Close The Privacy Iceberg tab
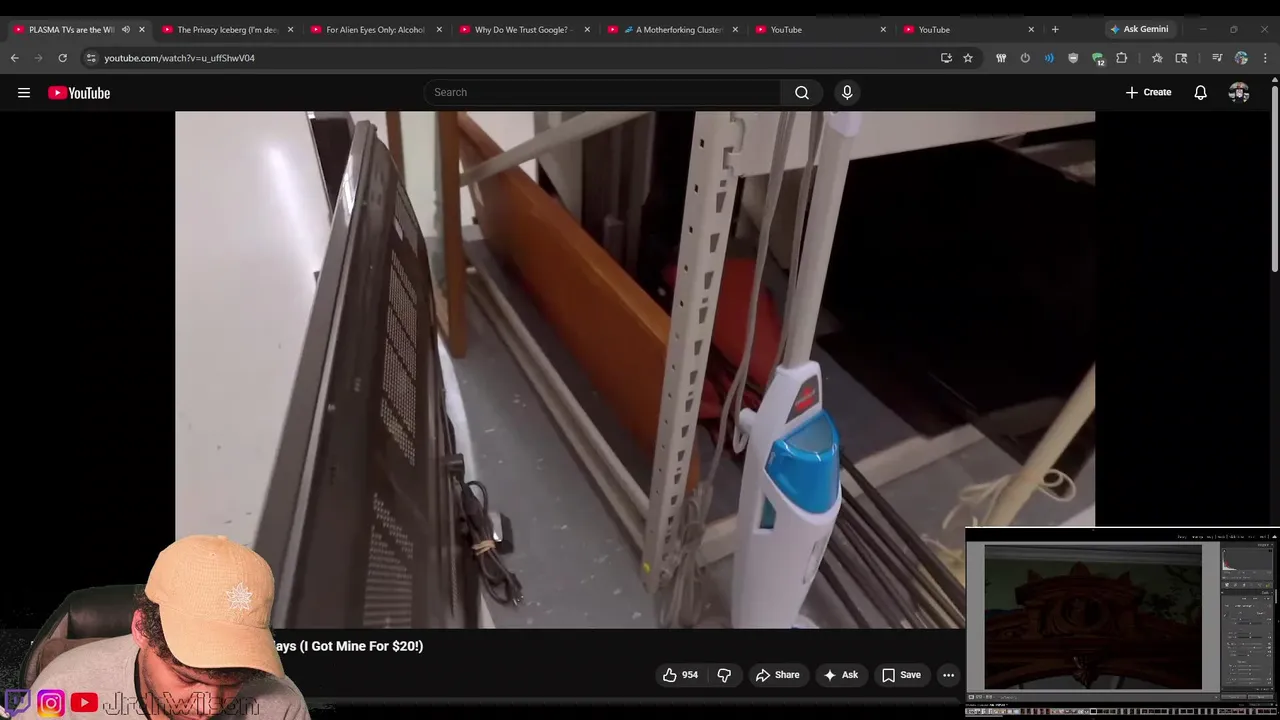Image resolution: width=1280 pixels, height=720 pixels. [x=290, y=30]
